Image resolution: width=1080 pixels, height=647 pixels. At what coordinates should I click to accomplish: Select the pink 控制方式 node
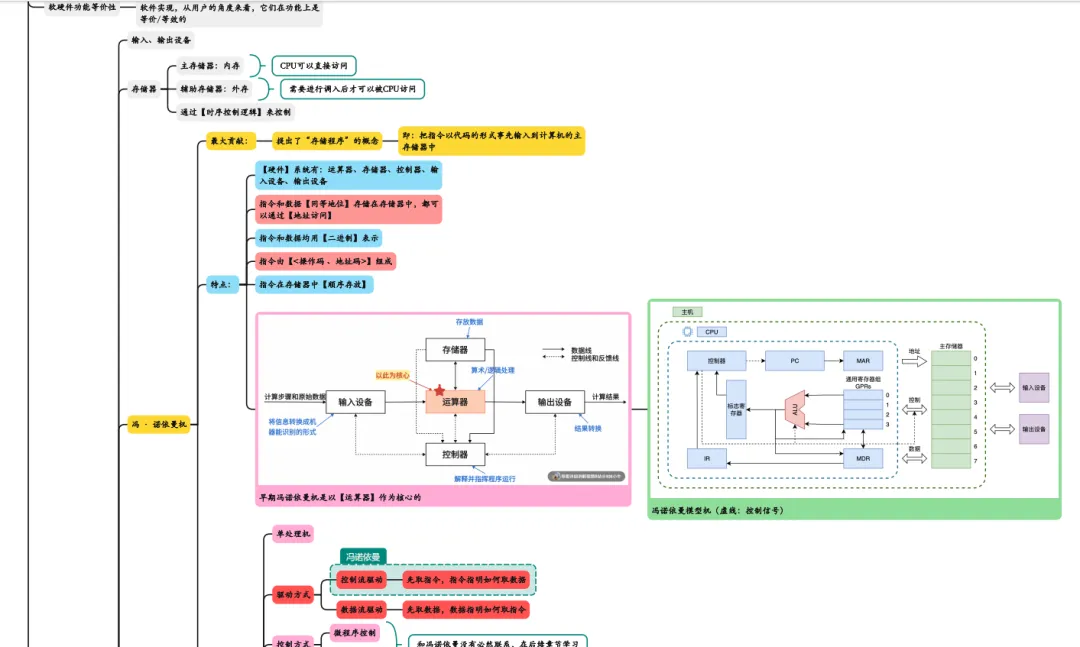click(293, 642)
